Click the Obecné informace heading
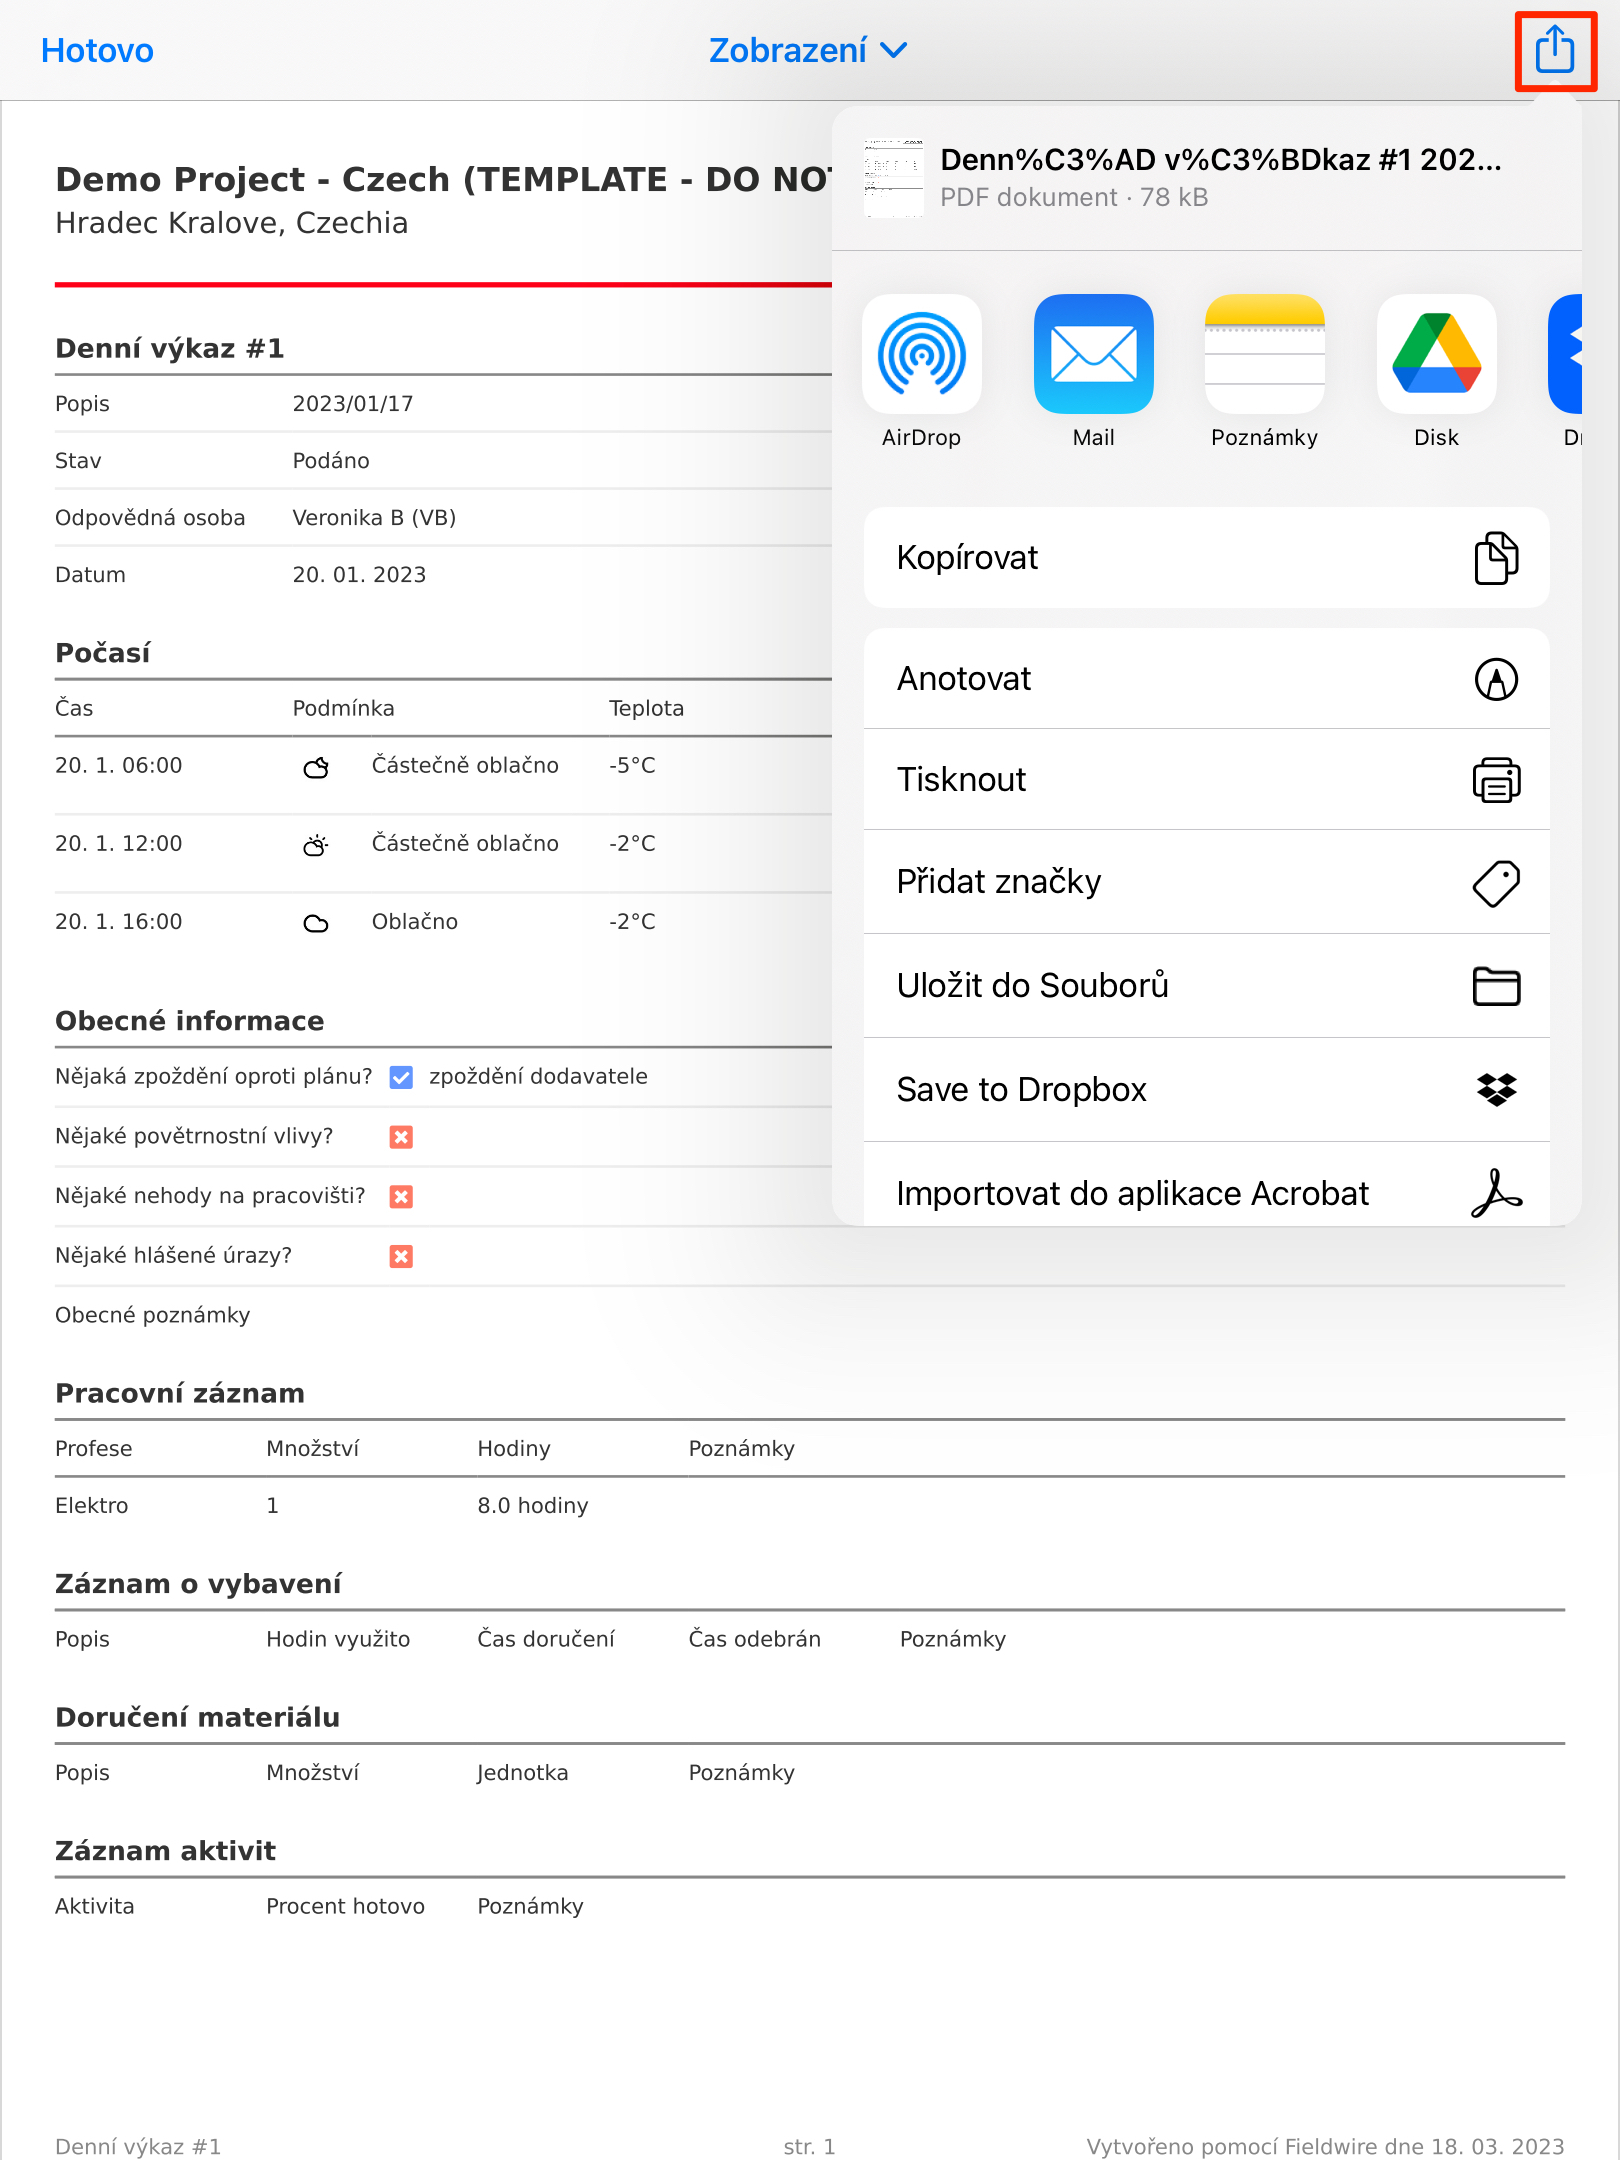Screen dimensions: 1620x2160 click(x=190, y=1021)
